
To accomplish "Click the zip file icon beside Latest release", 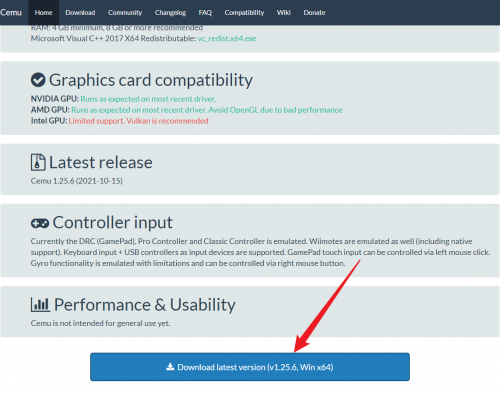I will point(38,162).
